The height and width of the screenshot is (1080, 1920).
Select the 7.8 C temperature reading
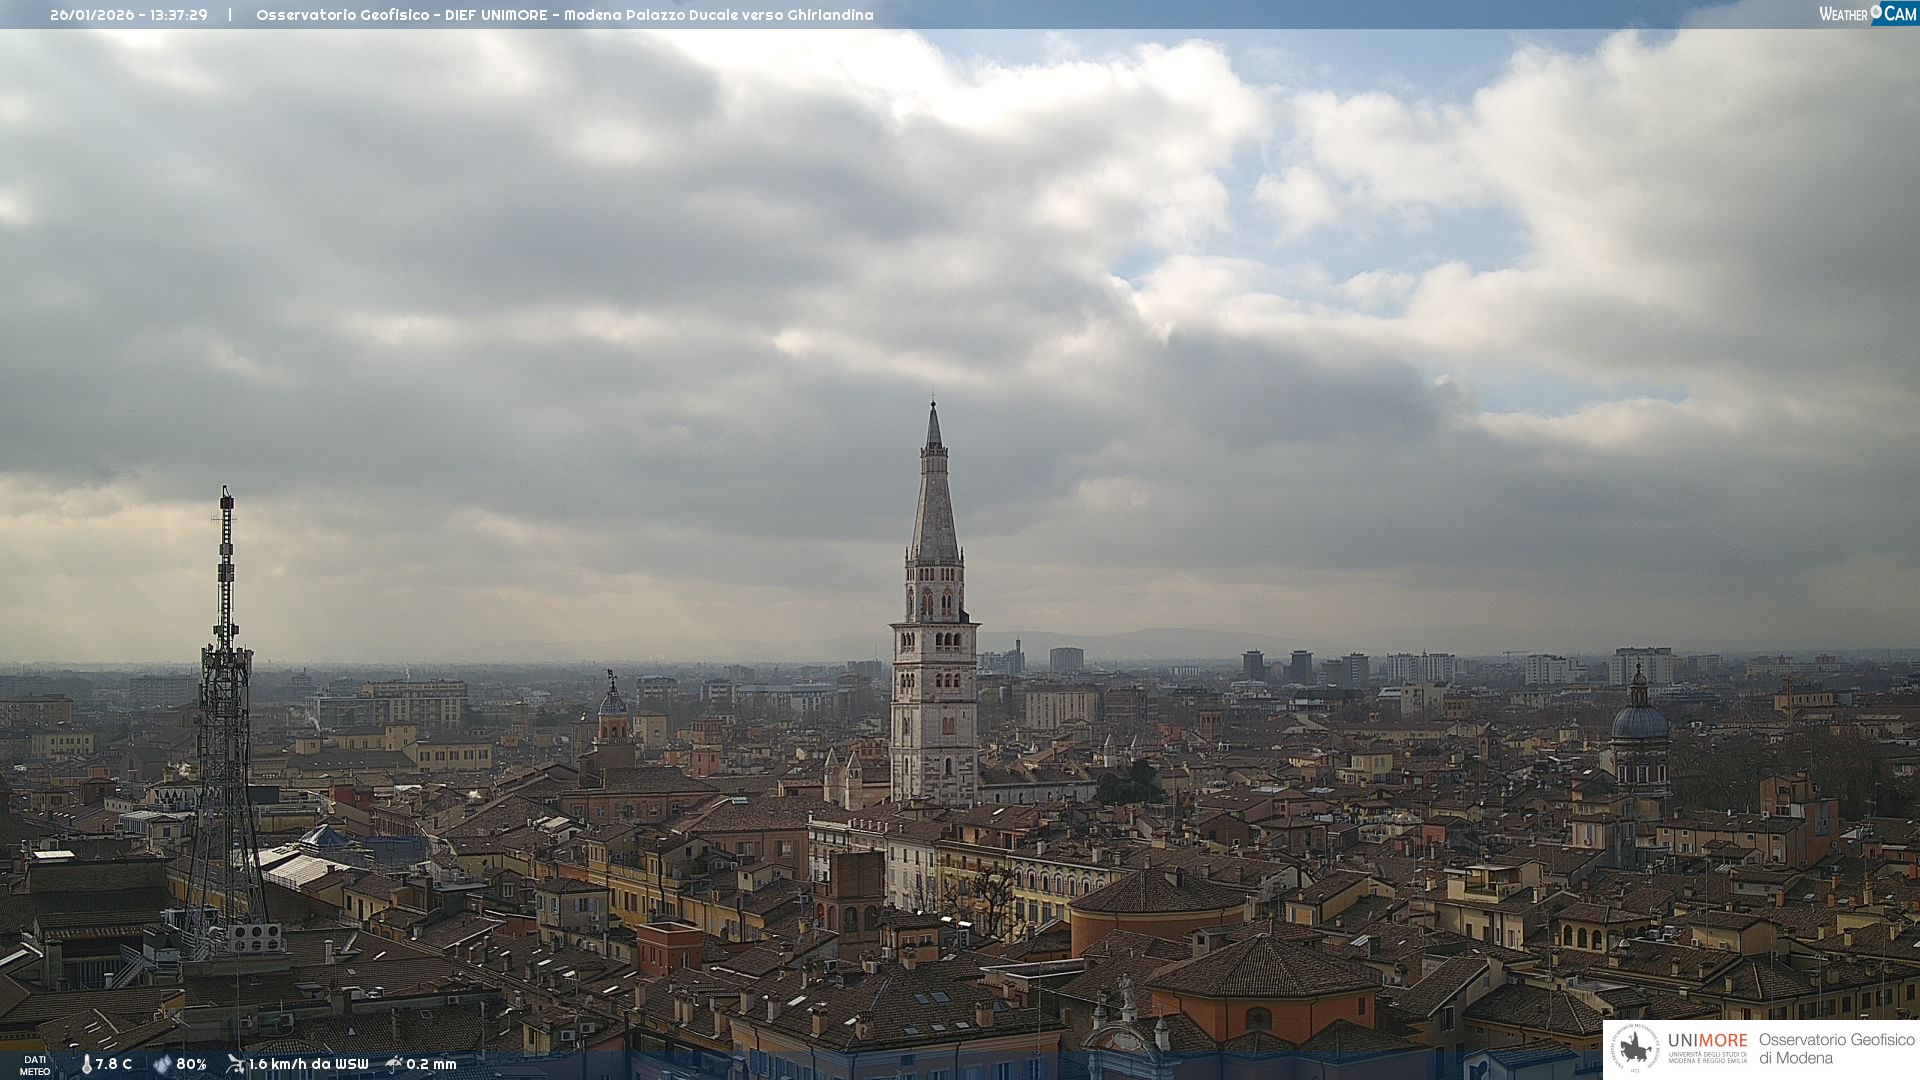click(114, 1064)
